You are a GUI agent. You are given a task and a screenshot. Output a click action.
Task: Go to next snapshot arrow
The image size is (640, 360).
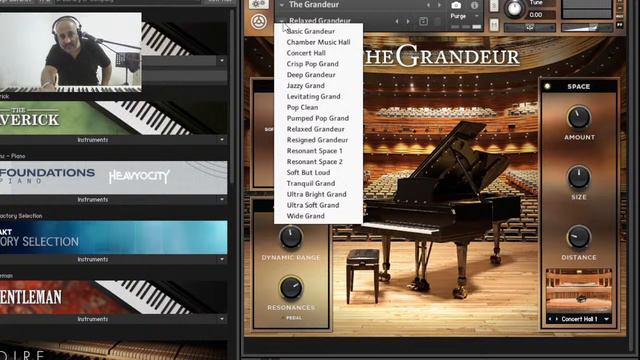[x=408, y=21]
